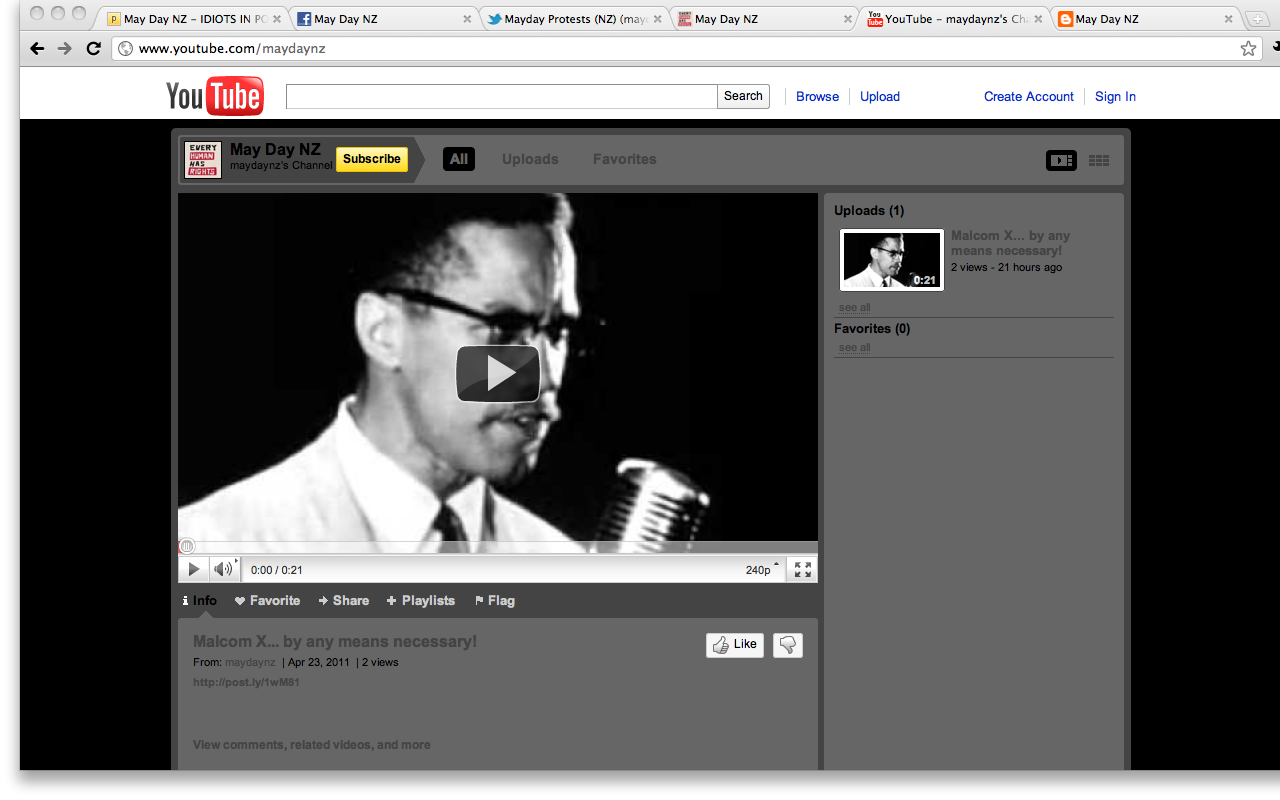The height and width of the screenshot is (800, 1280).
Task: Switch to Facebook May Day NZ tab
Action: (x=385, y=19)
